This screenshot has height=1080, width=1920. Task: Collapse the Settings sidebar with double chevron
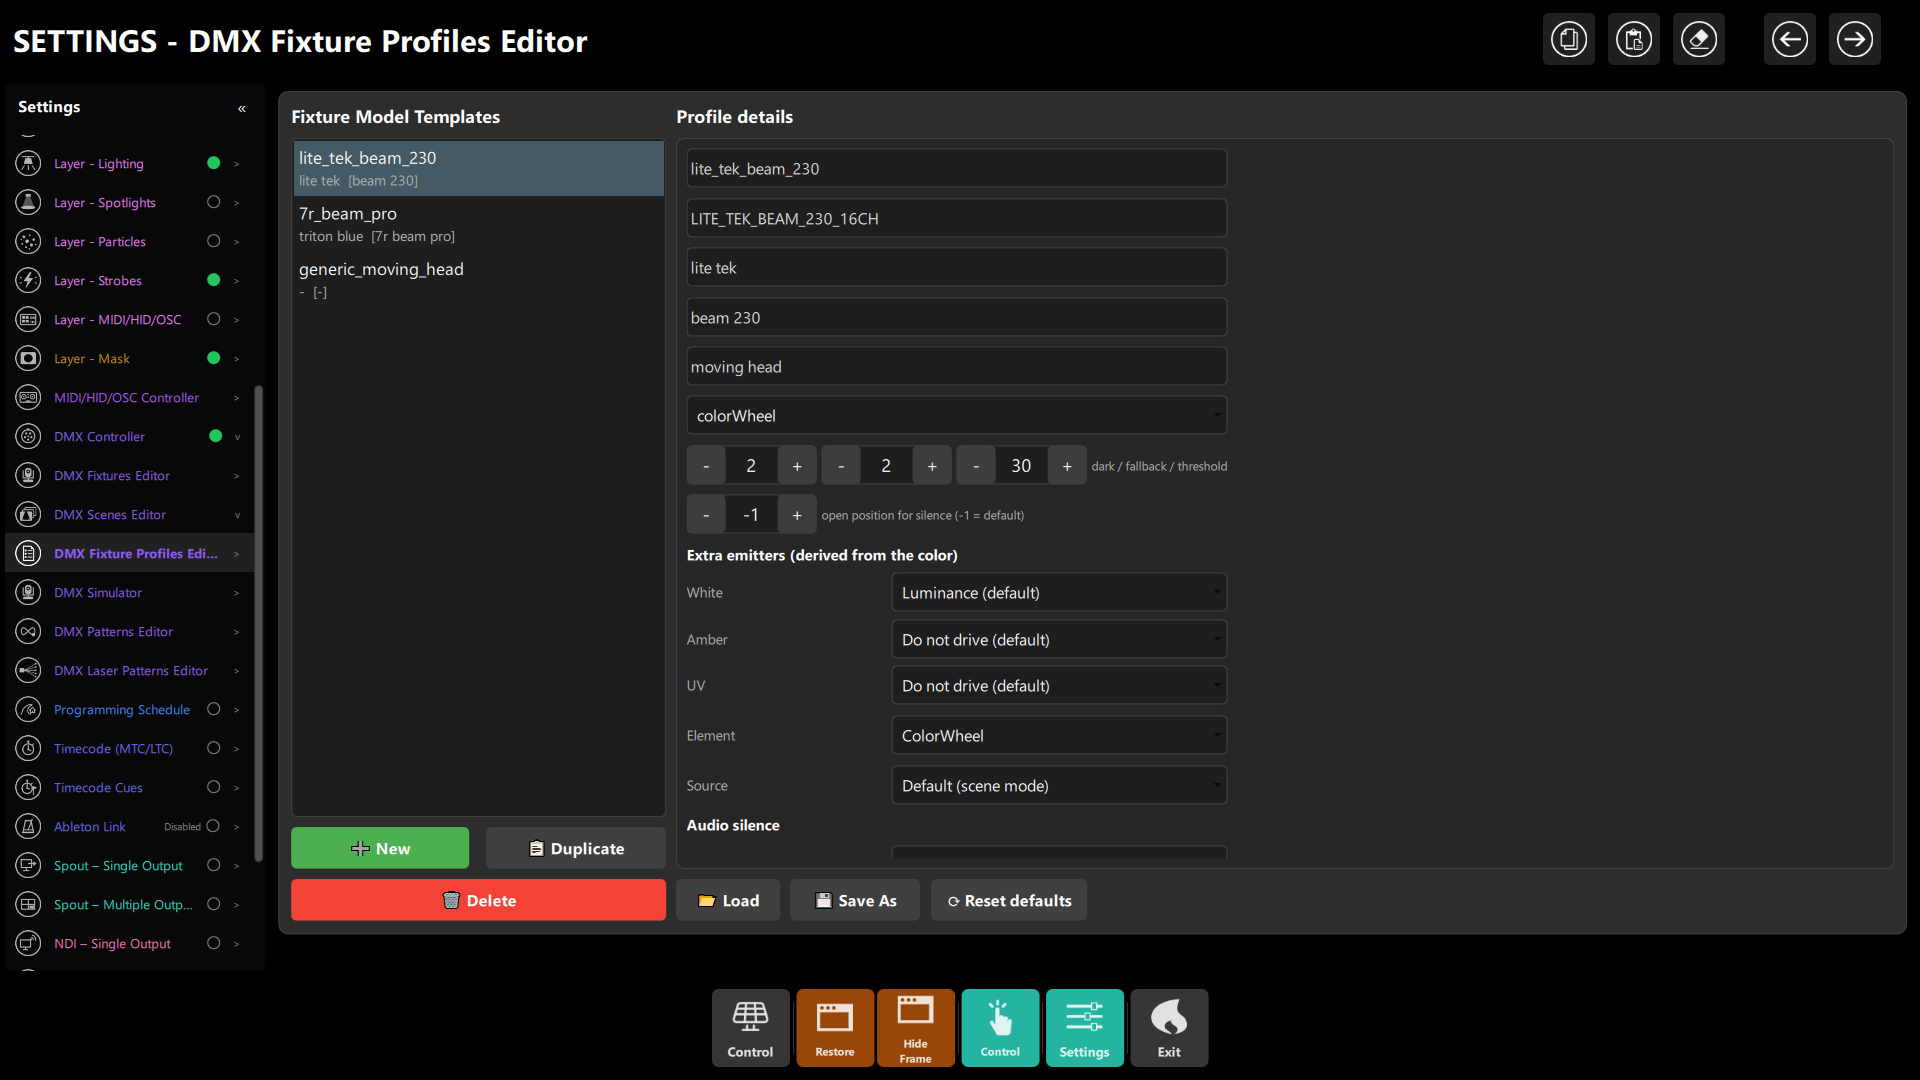(x=242, y=108)
